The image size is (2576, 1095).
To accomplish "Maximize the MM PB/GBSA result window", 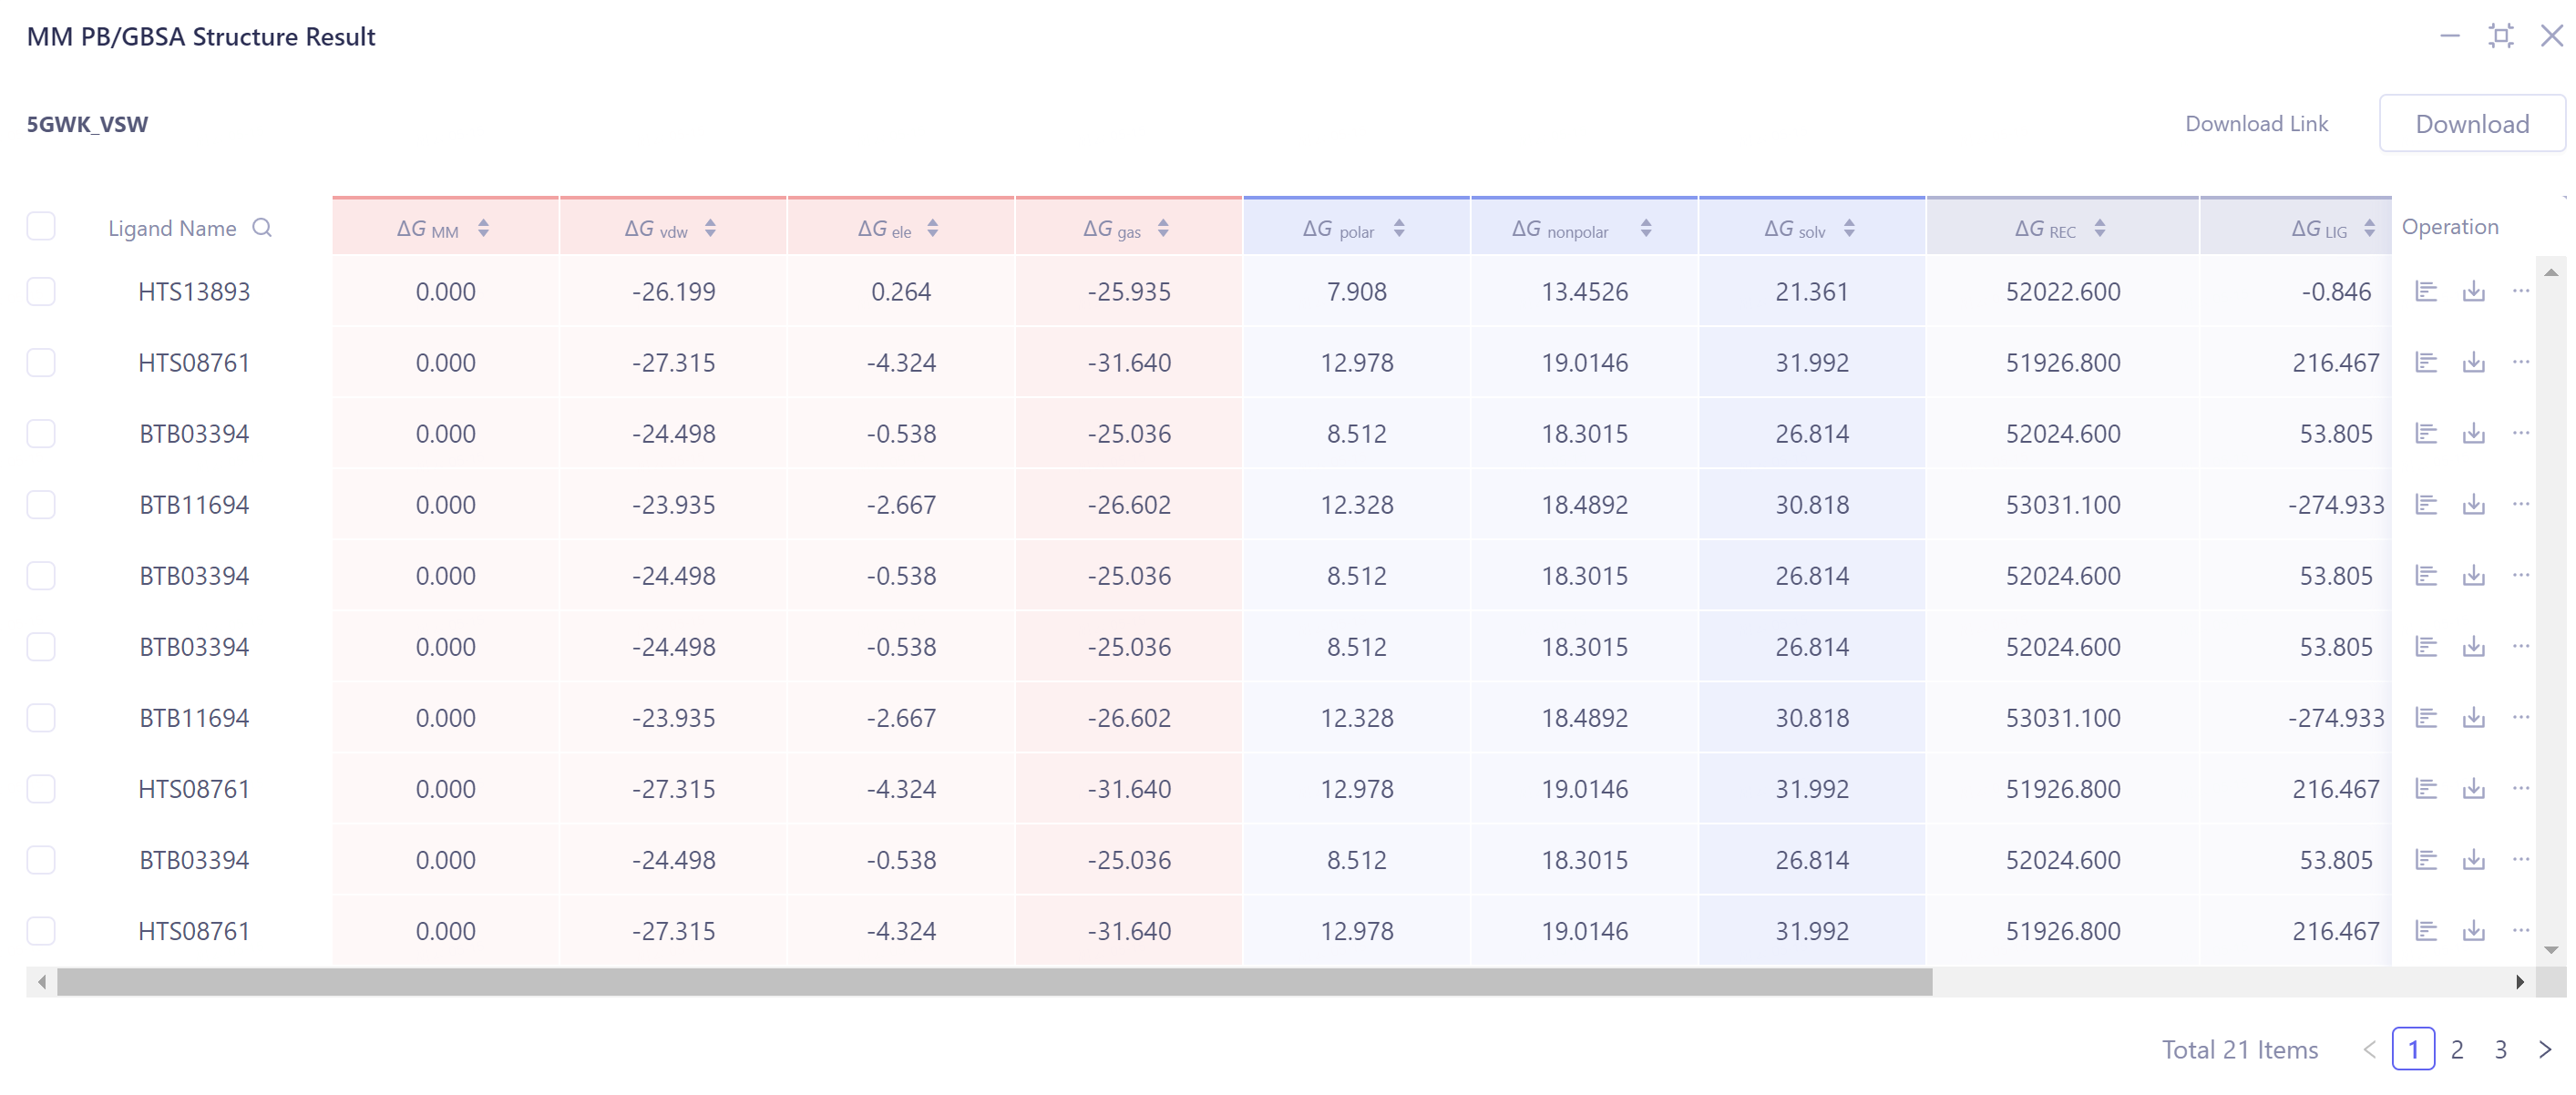I will click(2500, 36).
